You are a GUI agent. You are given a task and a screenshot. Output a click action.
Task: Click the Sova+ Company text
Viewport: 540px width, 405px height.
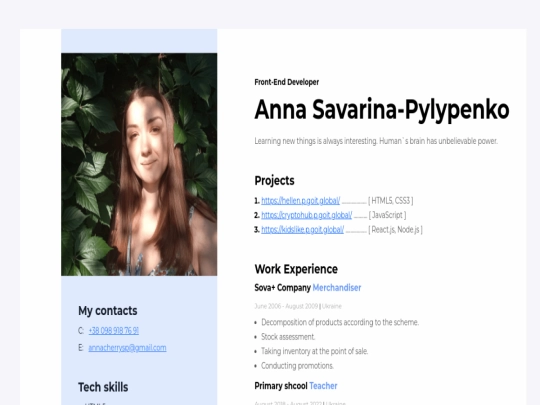pos(282,288)
